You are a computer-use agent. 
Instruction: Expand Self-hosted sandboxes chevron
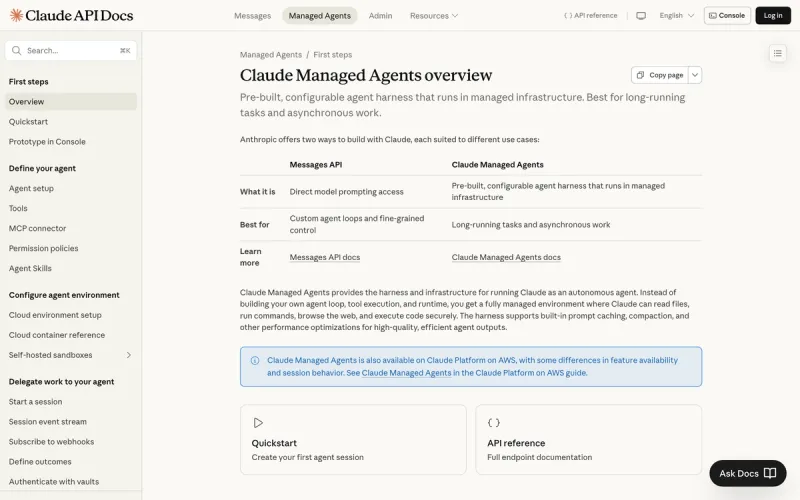[129, 355]
